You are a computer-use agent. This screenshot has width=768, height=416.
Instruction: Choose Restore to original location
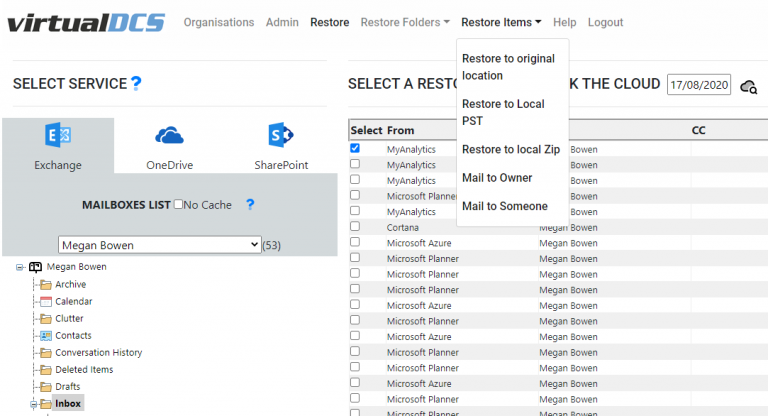(508, 67)
